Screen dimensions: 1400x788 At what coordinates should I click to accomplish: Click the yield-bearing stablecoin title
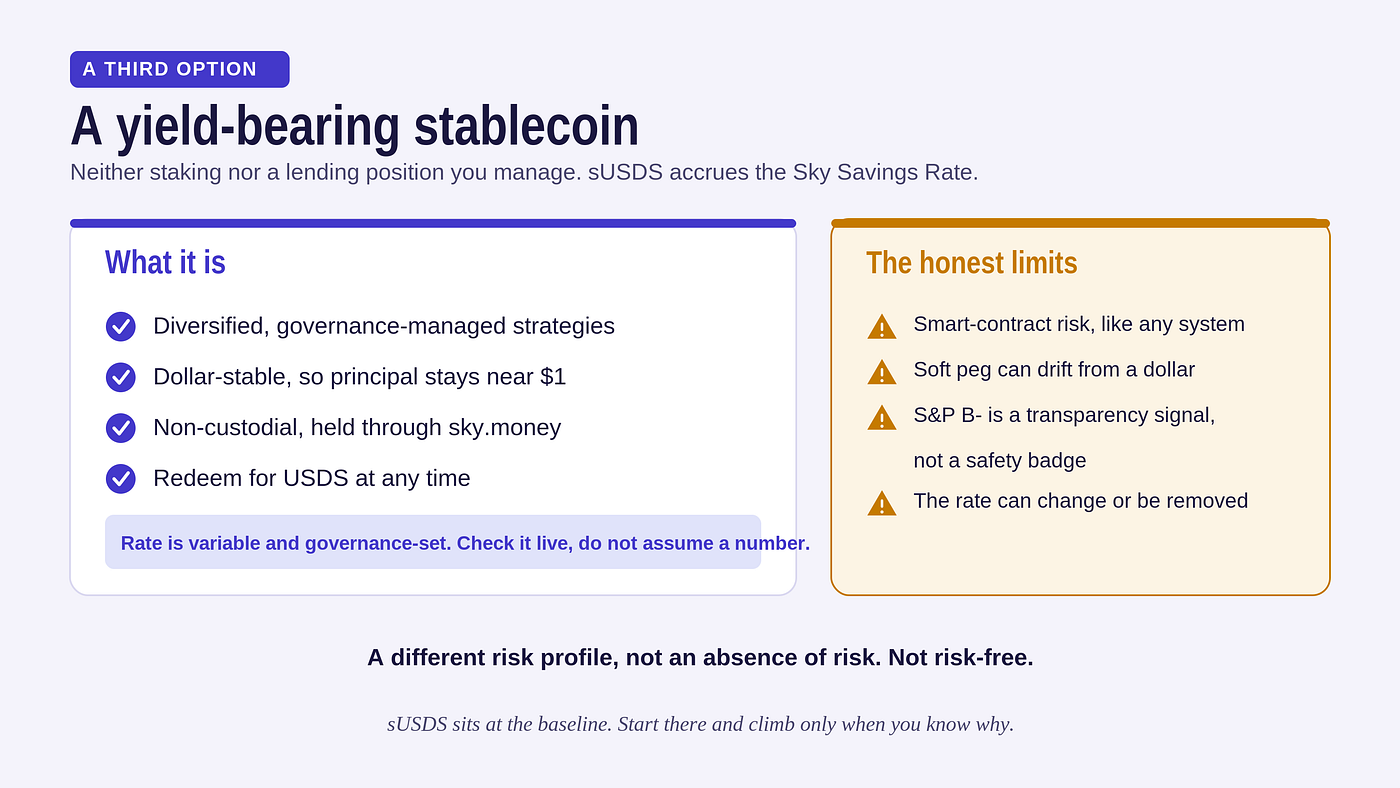tap(354, 126)
